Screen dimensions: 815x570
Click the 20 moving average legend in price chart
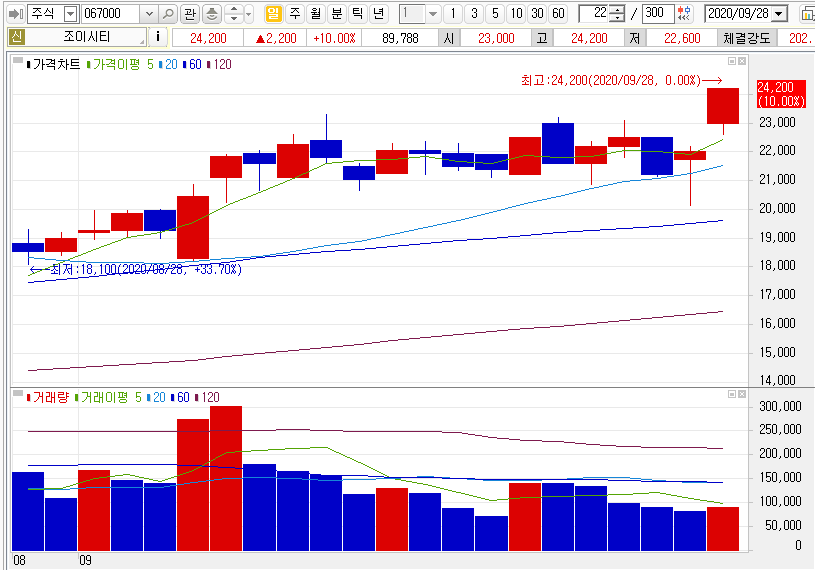(x=168, y=64)
